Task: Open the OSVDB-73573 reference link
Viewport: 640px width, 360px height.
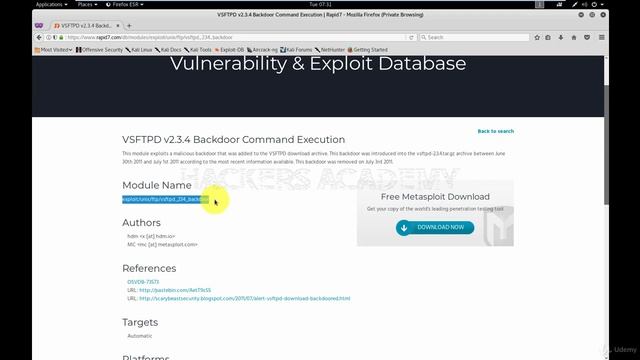Action: coord(143,282)
